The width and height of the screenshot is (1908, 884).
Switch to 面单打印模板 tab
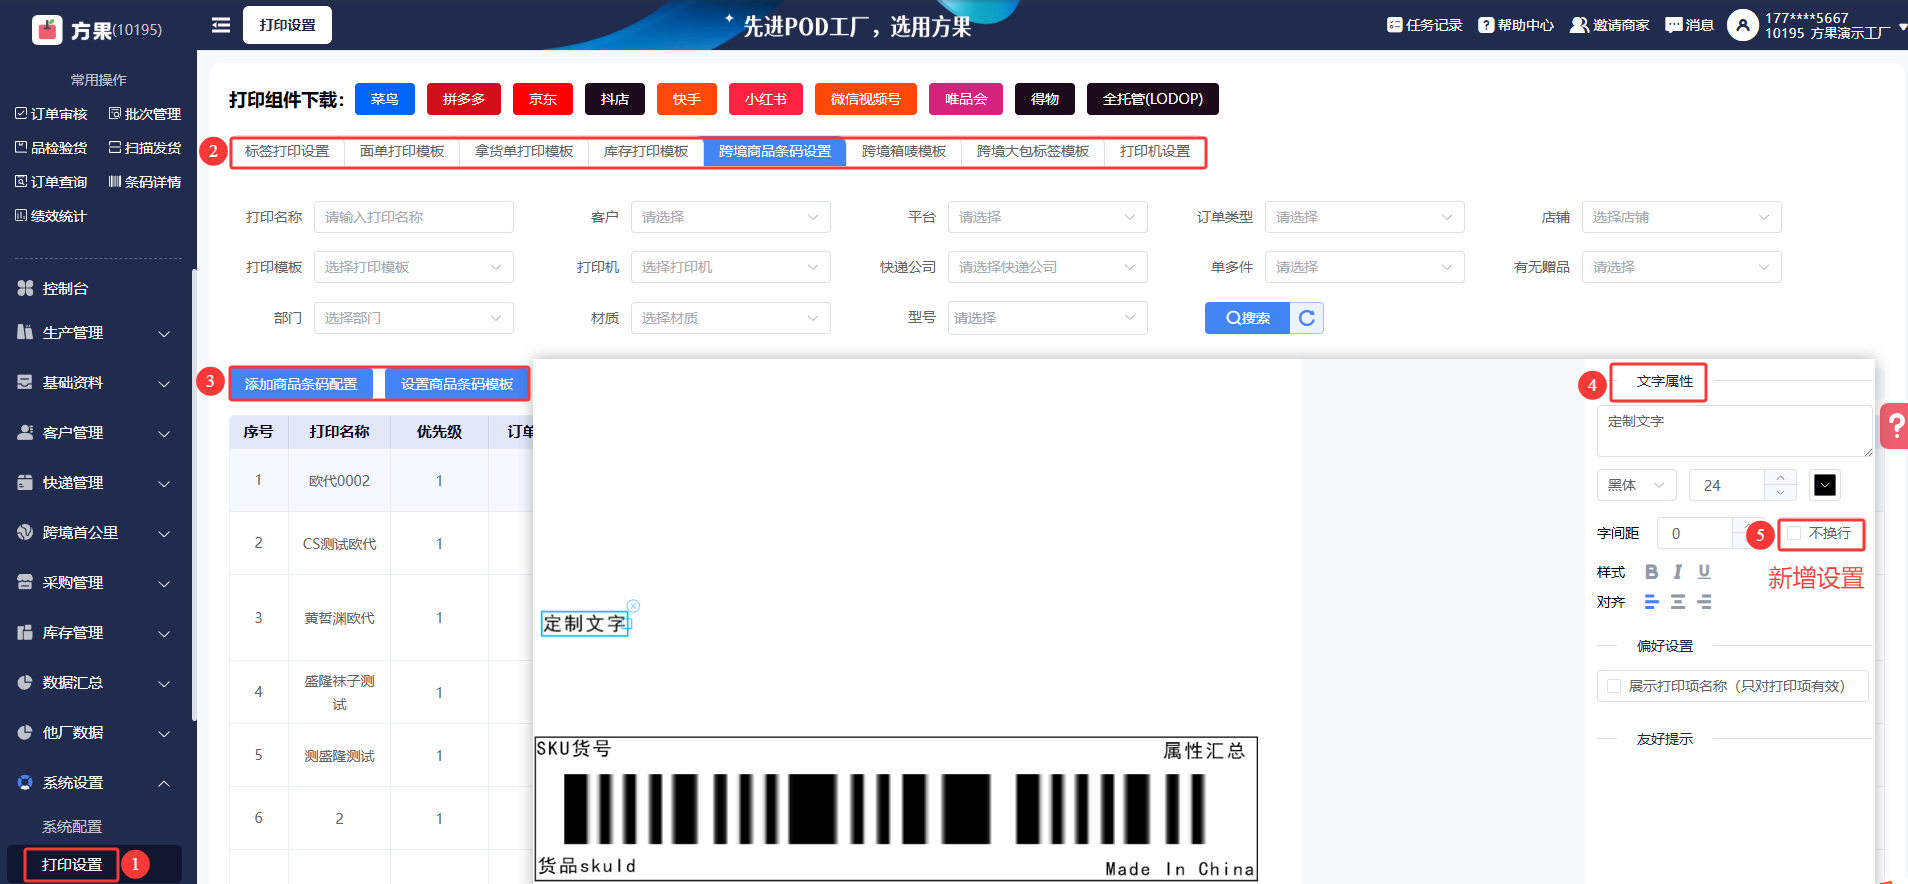point(402,152)
